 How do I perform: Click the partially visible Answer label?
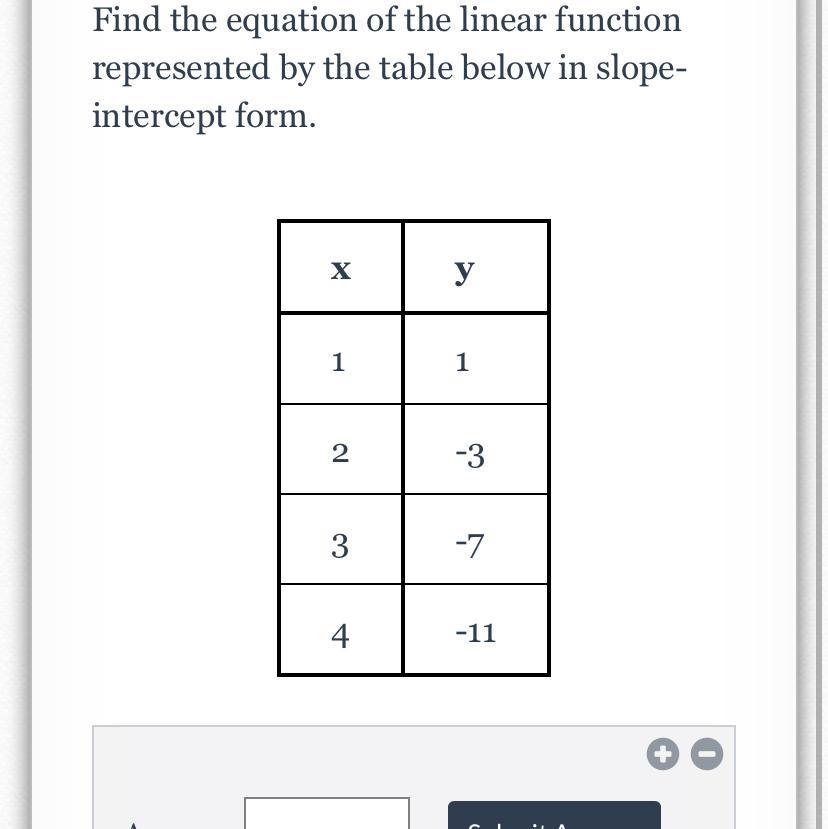tap(133, 825)
